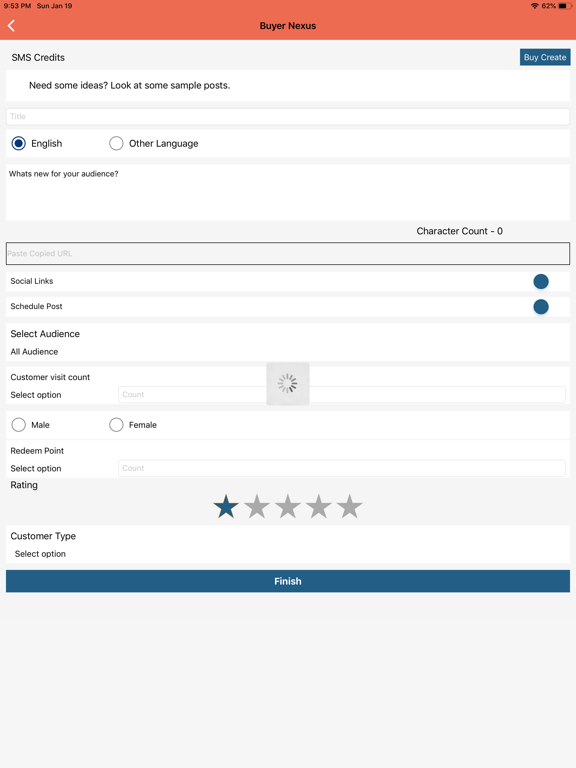Tap the Wi-Fi status icon

point(534,6)
